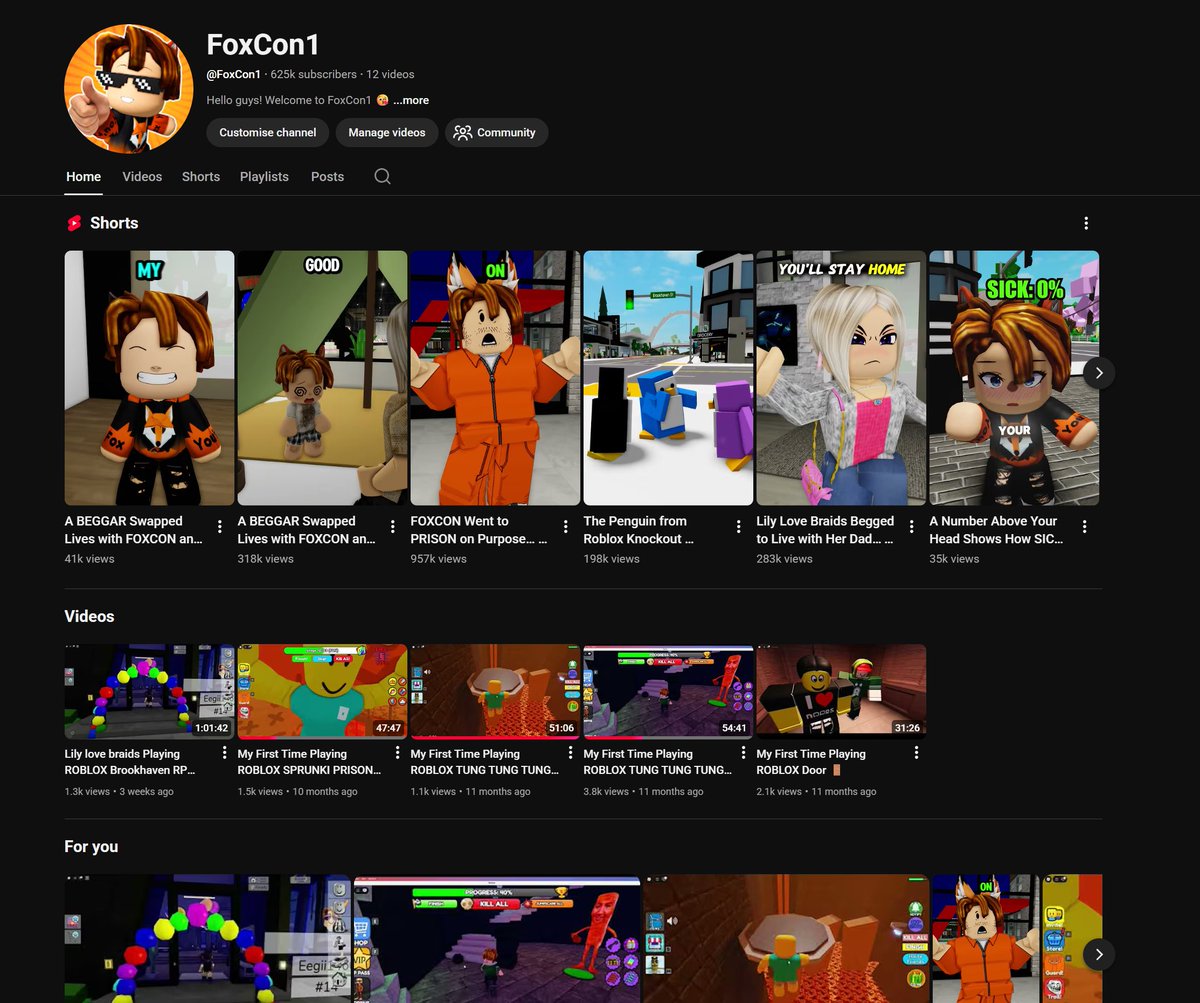The height and width of the screenshot is (1003, 1200).
Task: Open title A Number Above Your Head
Action: tap(996, 530)
